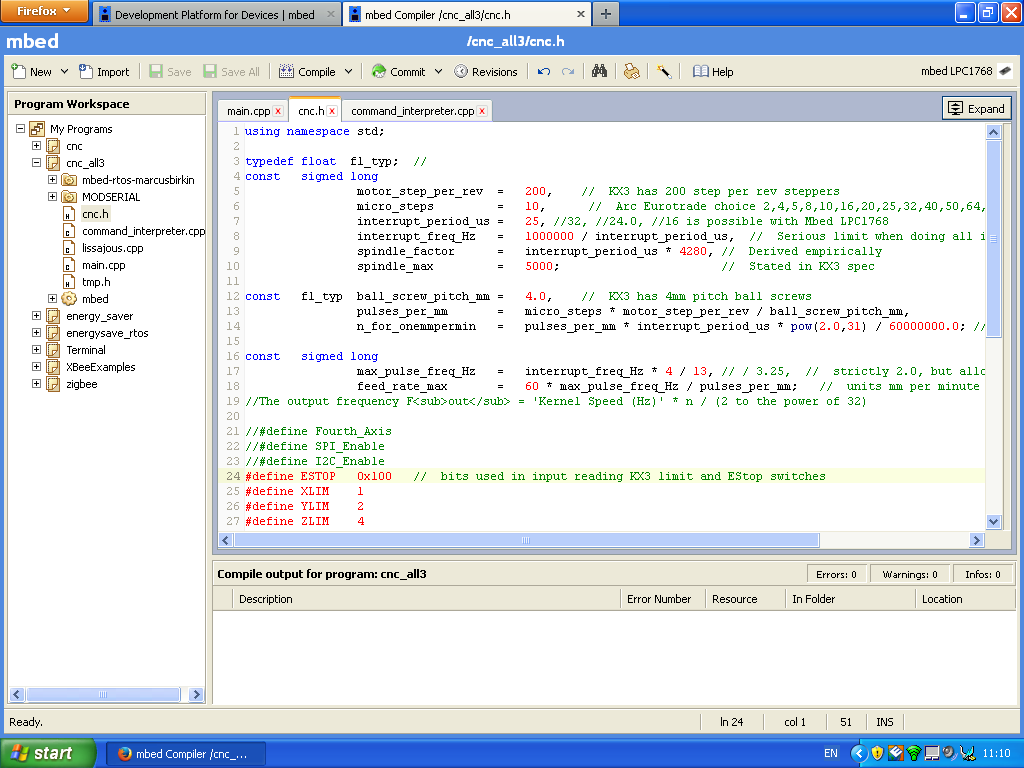1024x768 pixels.
Task: Collapse the My Programs tree root
Action: [x=20, y=129]
